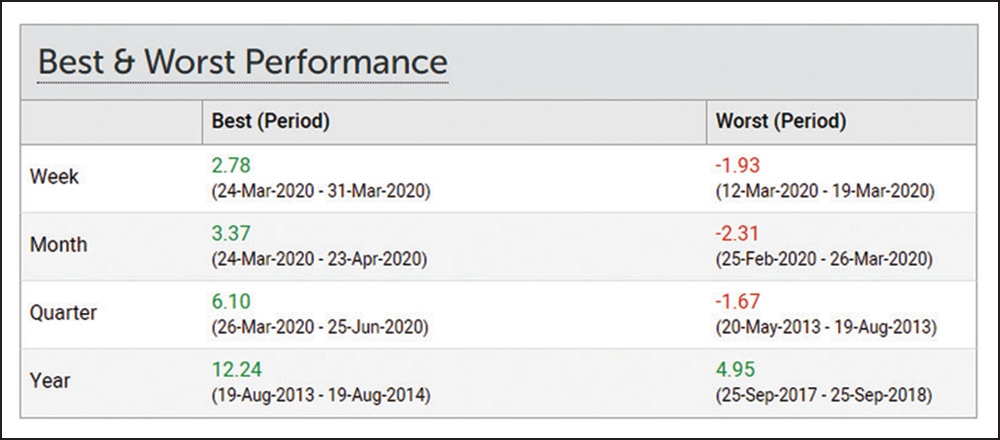Select the Year row label

50,381
